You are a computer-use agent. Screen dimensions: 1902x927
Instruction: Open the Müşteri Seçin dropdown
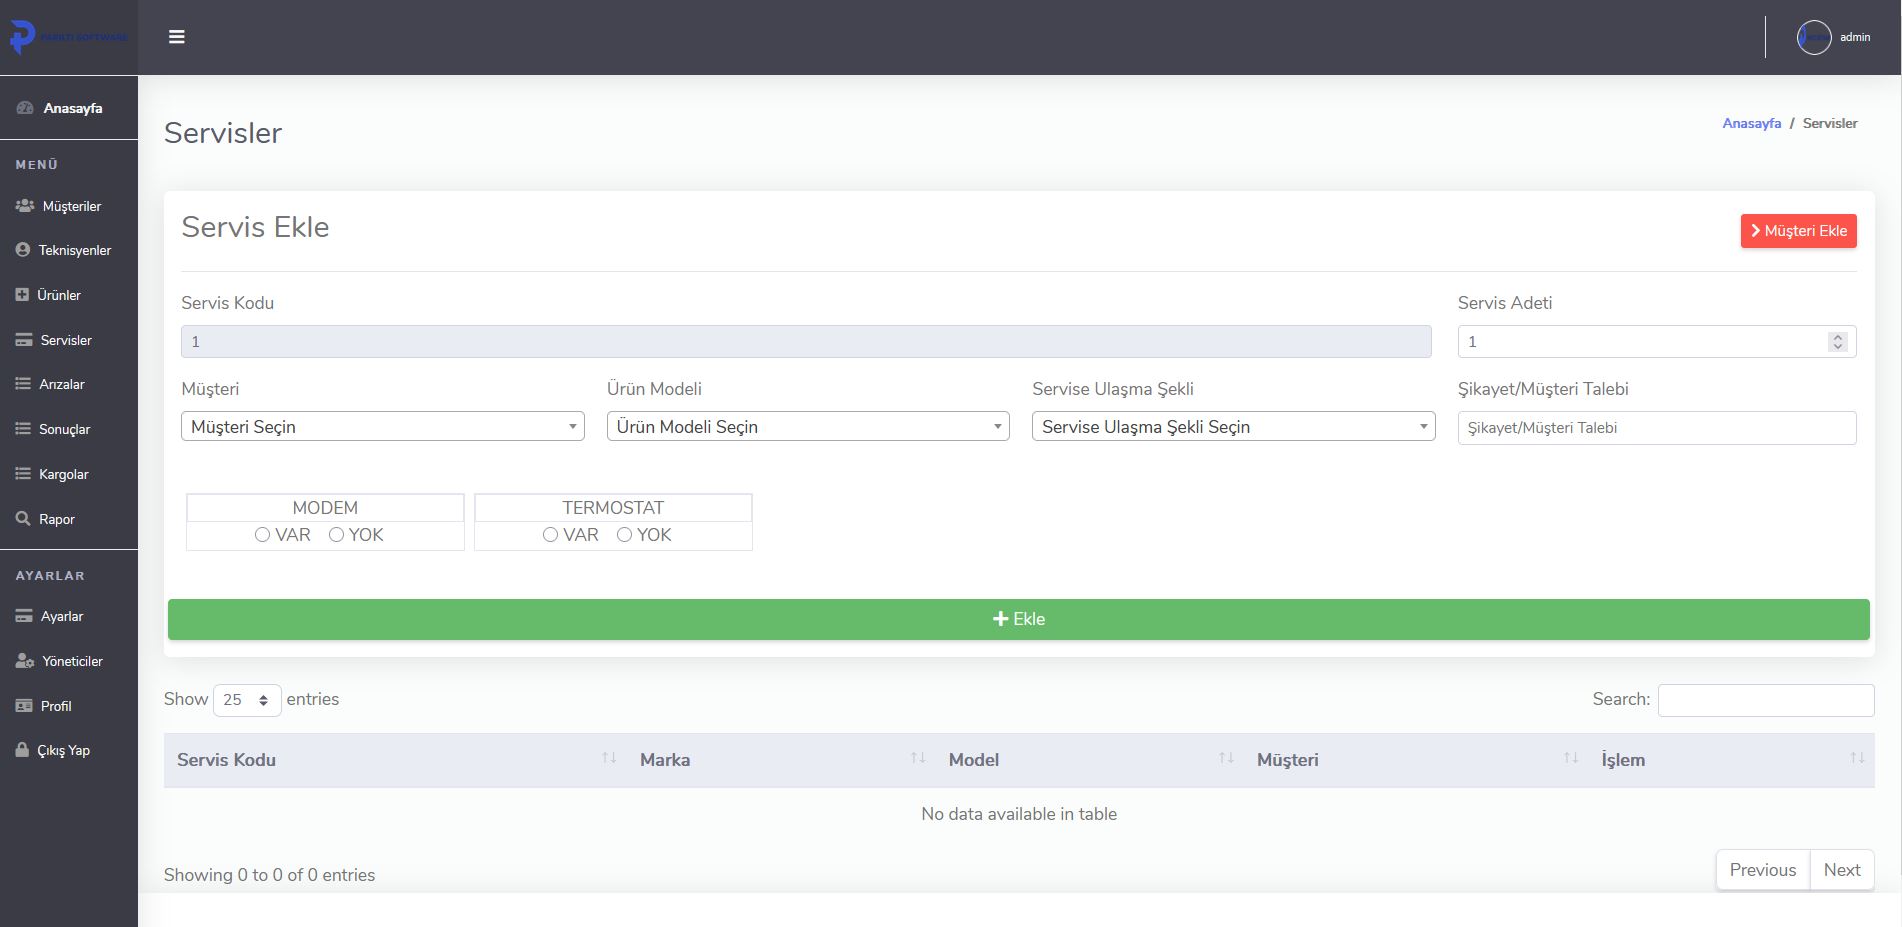coord(382,427)
